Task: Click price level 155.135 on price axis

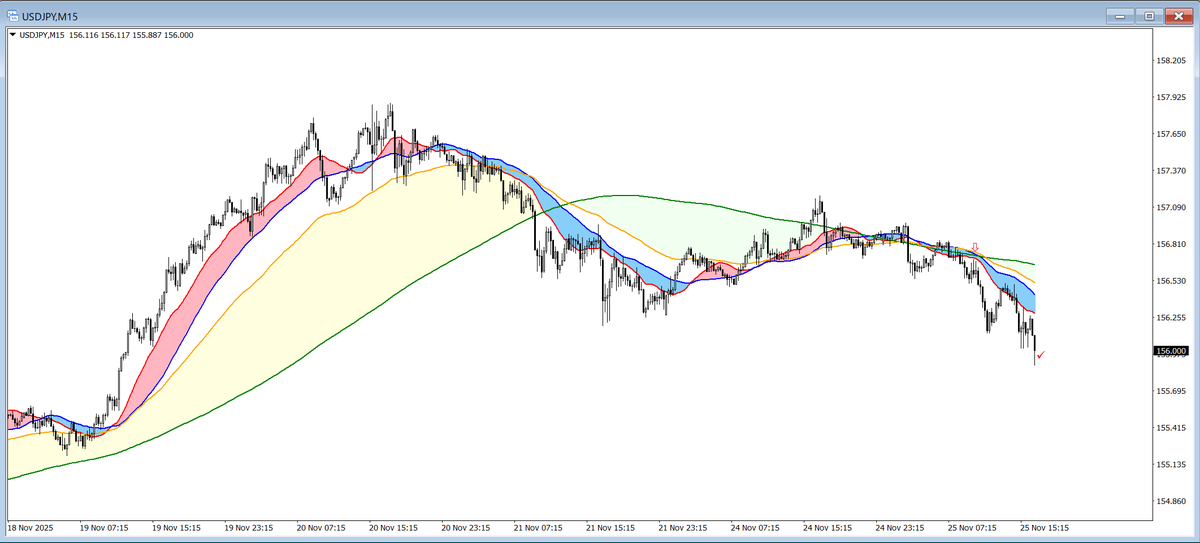Action: click(1170, 465)
